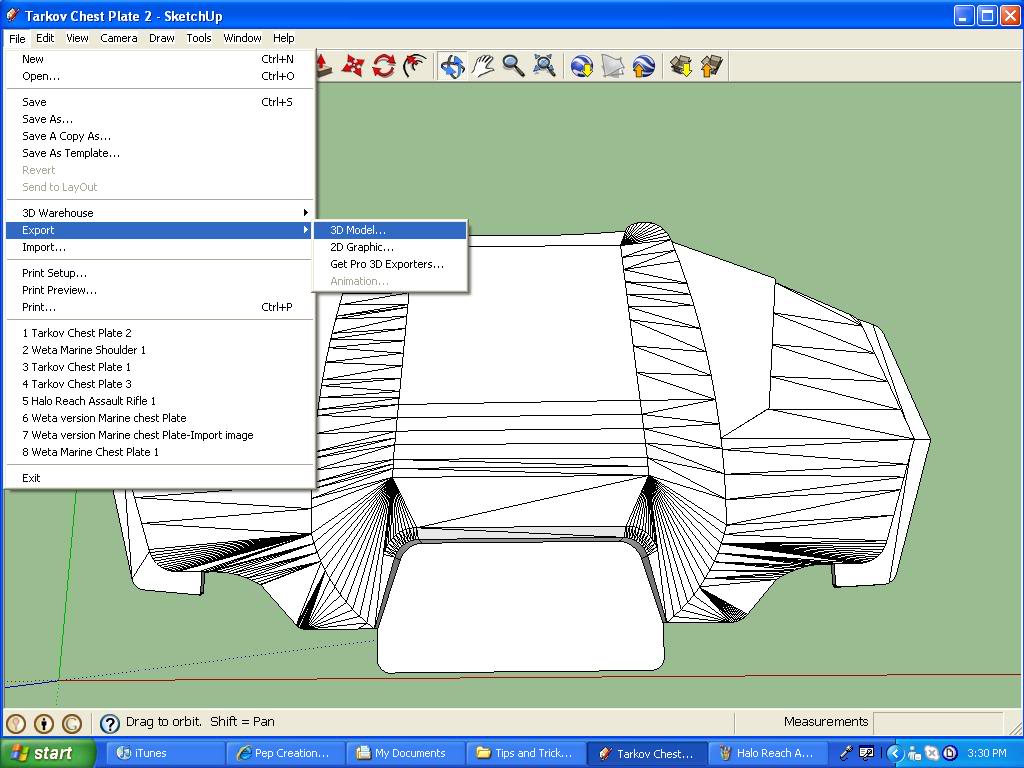Select the Pan hand tool

click(x=483, y=65)
